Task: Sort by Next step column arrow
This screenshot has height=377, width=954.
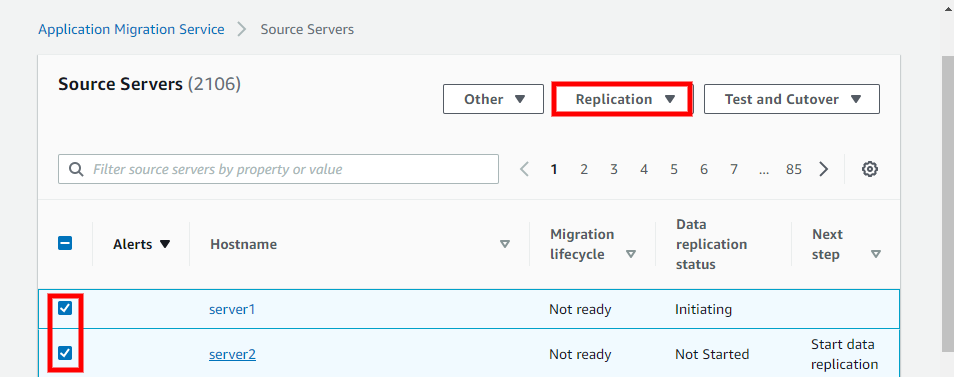Action: [876, 254]
